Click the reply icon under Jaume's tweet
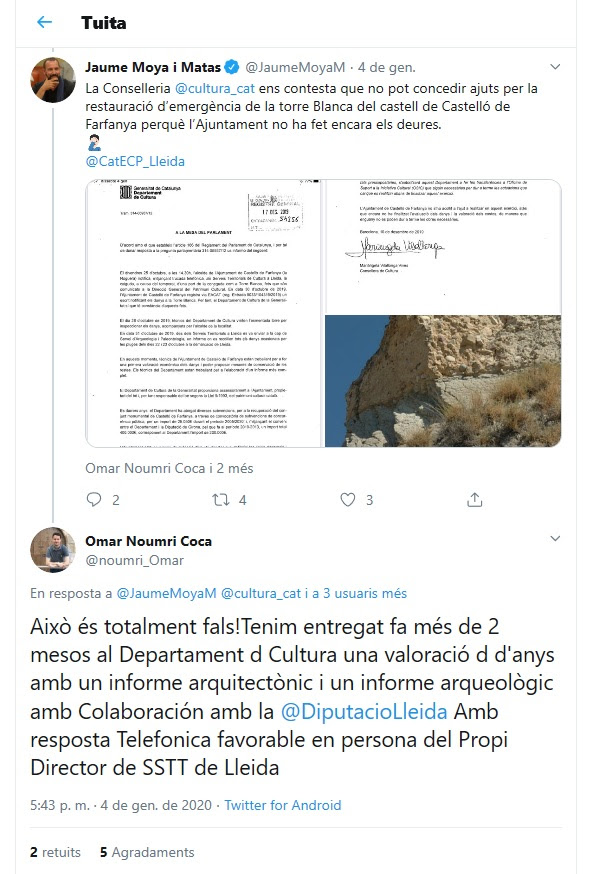Screen dimensions: 611x874 click(94, 499)
